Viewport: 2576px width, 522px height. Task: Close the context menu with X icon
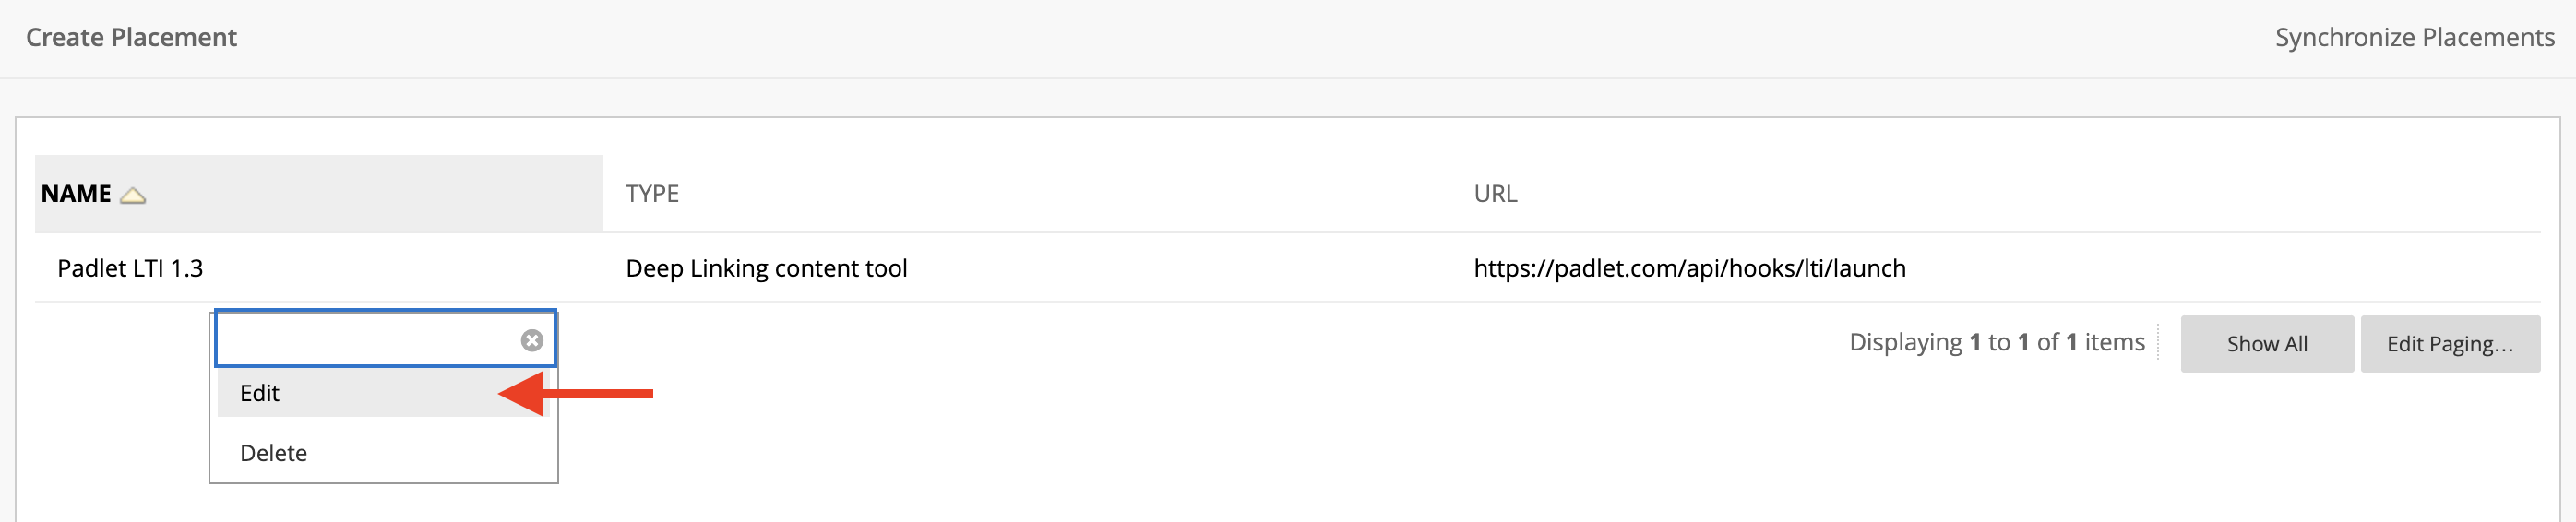coord(532,340)
